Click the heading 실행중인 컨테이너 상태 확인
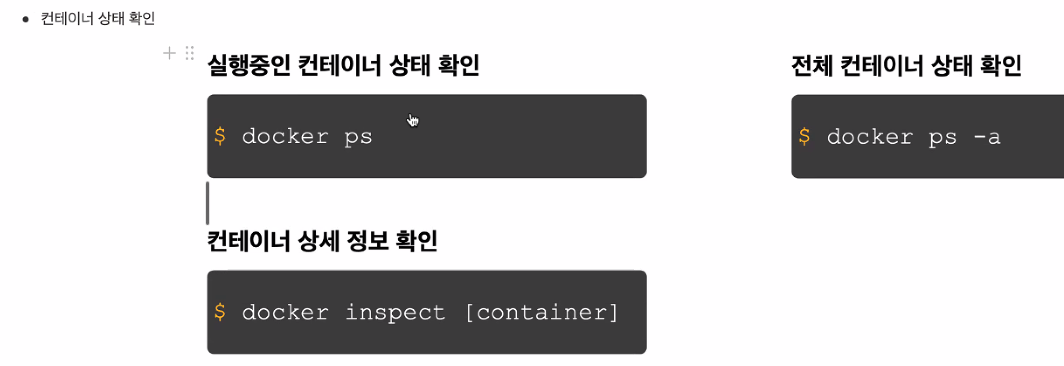Image resolution: width=1064 pixels, height=366 pixels. tap(343, 66)
